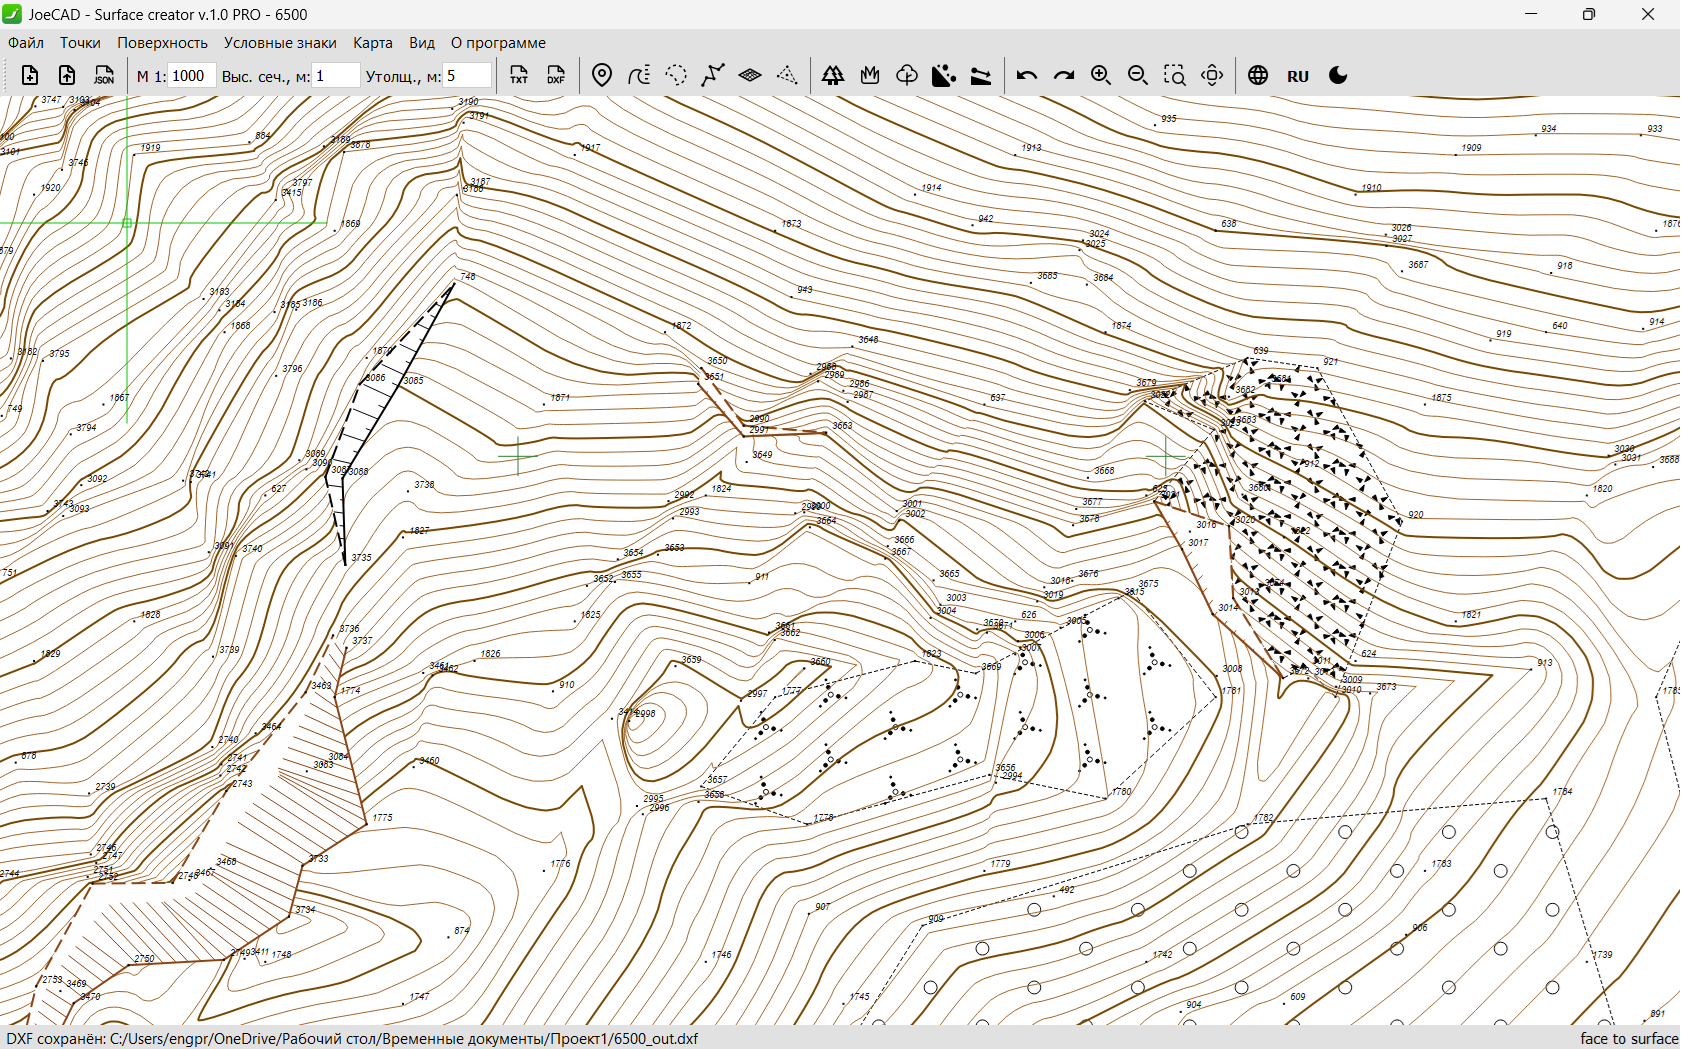Click the slope arrow symbol icon

(981, 76)
